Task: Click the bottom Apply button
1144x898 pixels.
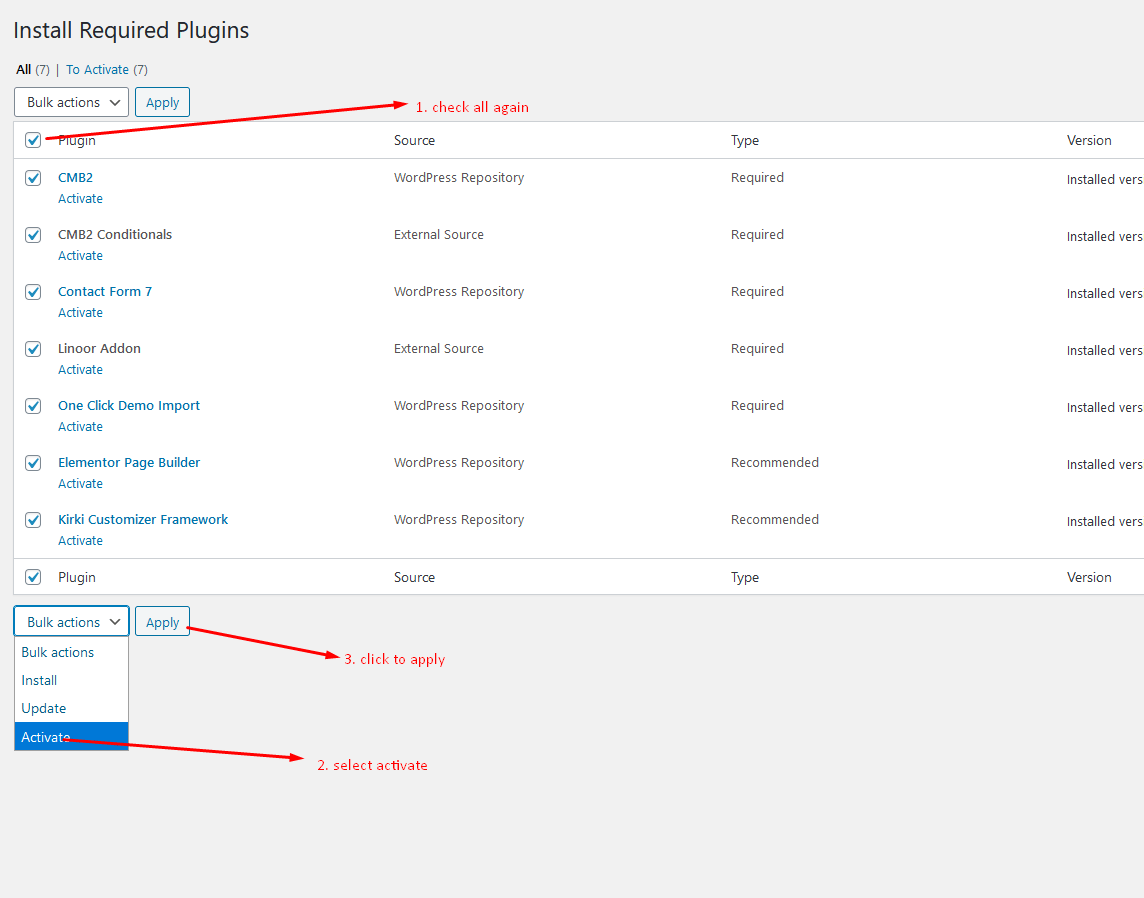Action: point(162,622)
